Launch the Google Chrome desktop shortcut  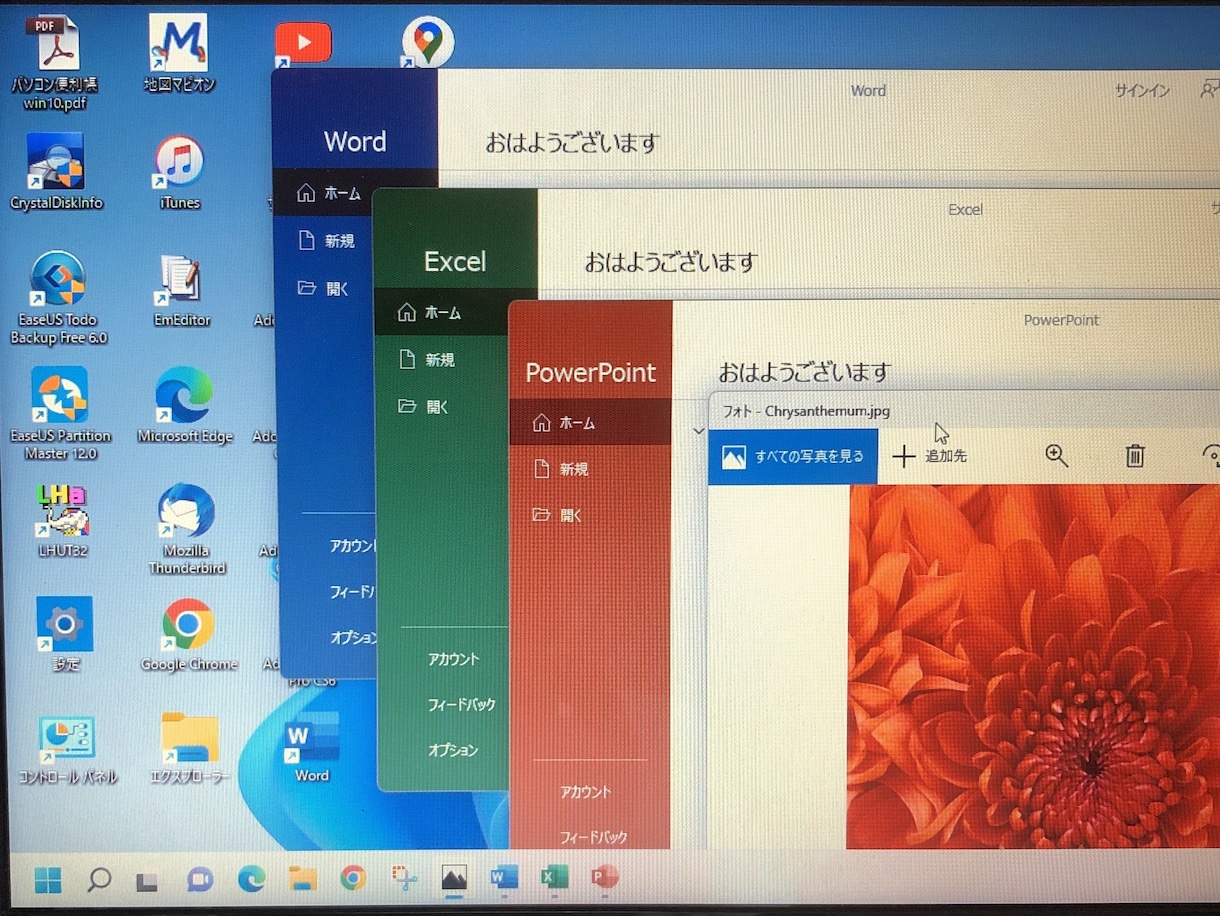tap(189, 634)
